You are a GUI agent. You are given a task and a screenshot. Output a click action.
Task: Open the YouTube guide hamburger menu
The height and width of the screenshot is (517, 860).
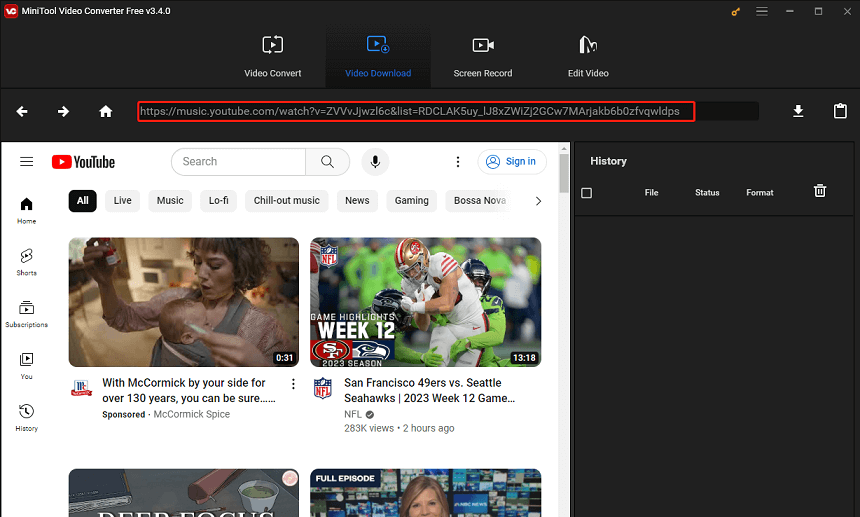point(26,162)
